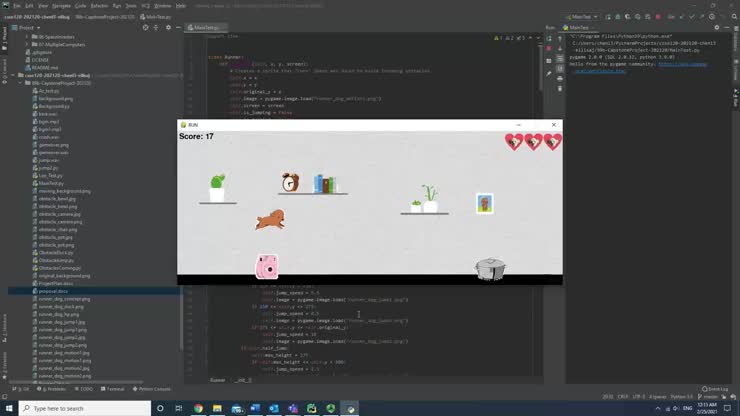Click the Windows Start button
The image size is (740, 416).
point(9,408)
